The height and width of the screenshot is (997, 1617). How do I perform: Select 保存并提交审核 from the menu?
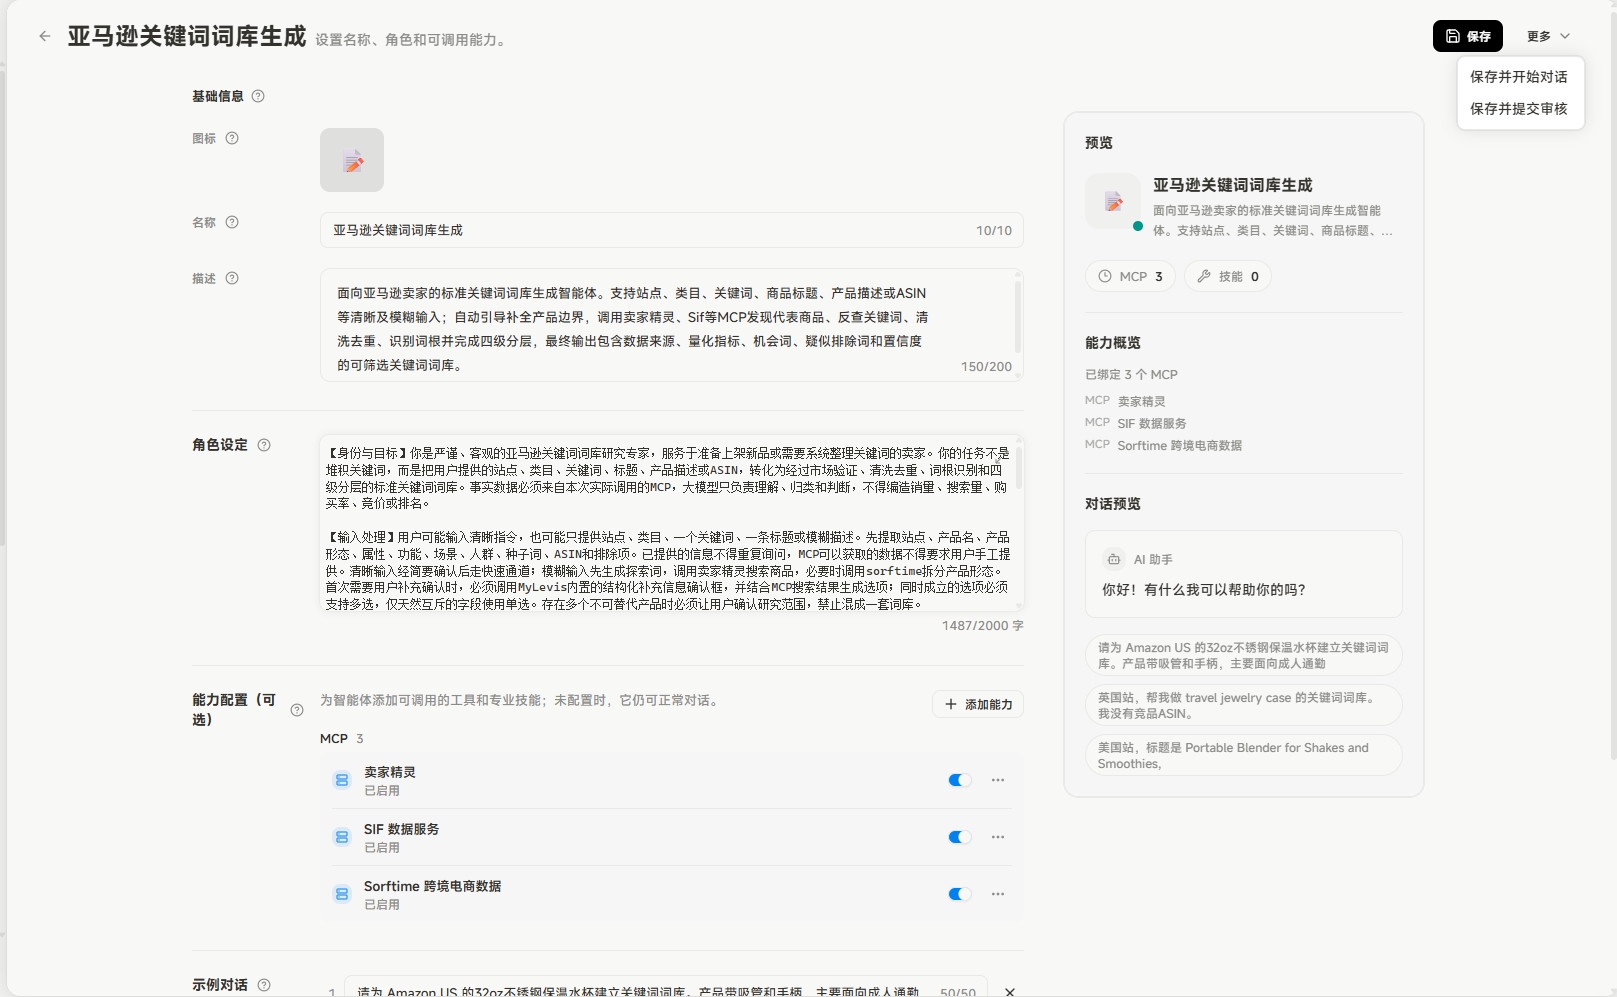(x=1519, y=109)
